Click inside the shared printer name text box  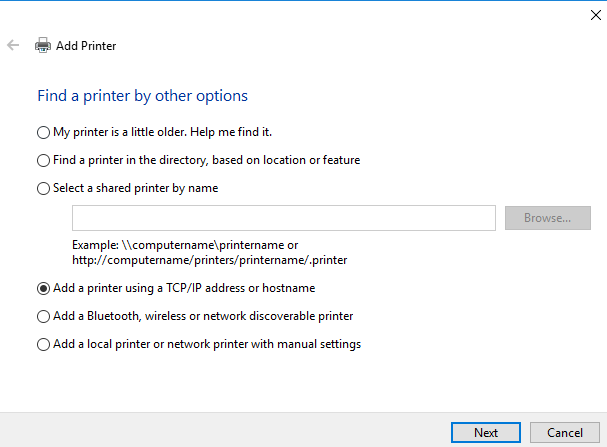(x=284, y=218)
